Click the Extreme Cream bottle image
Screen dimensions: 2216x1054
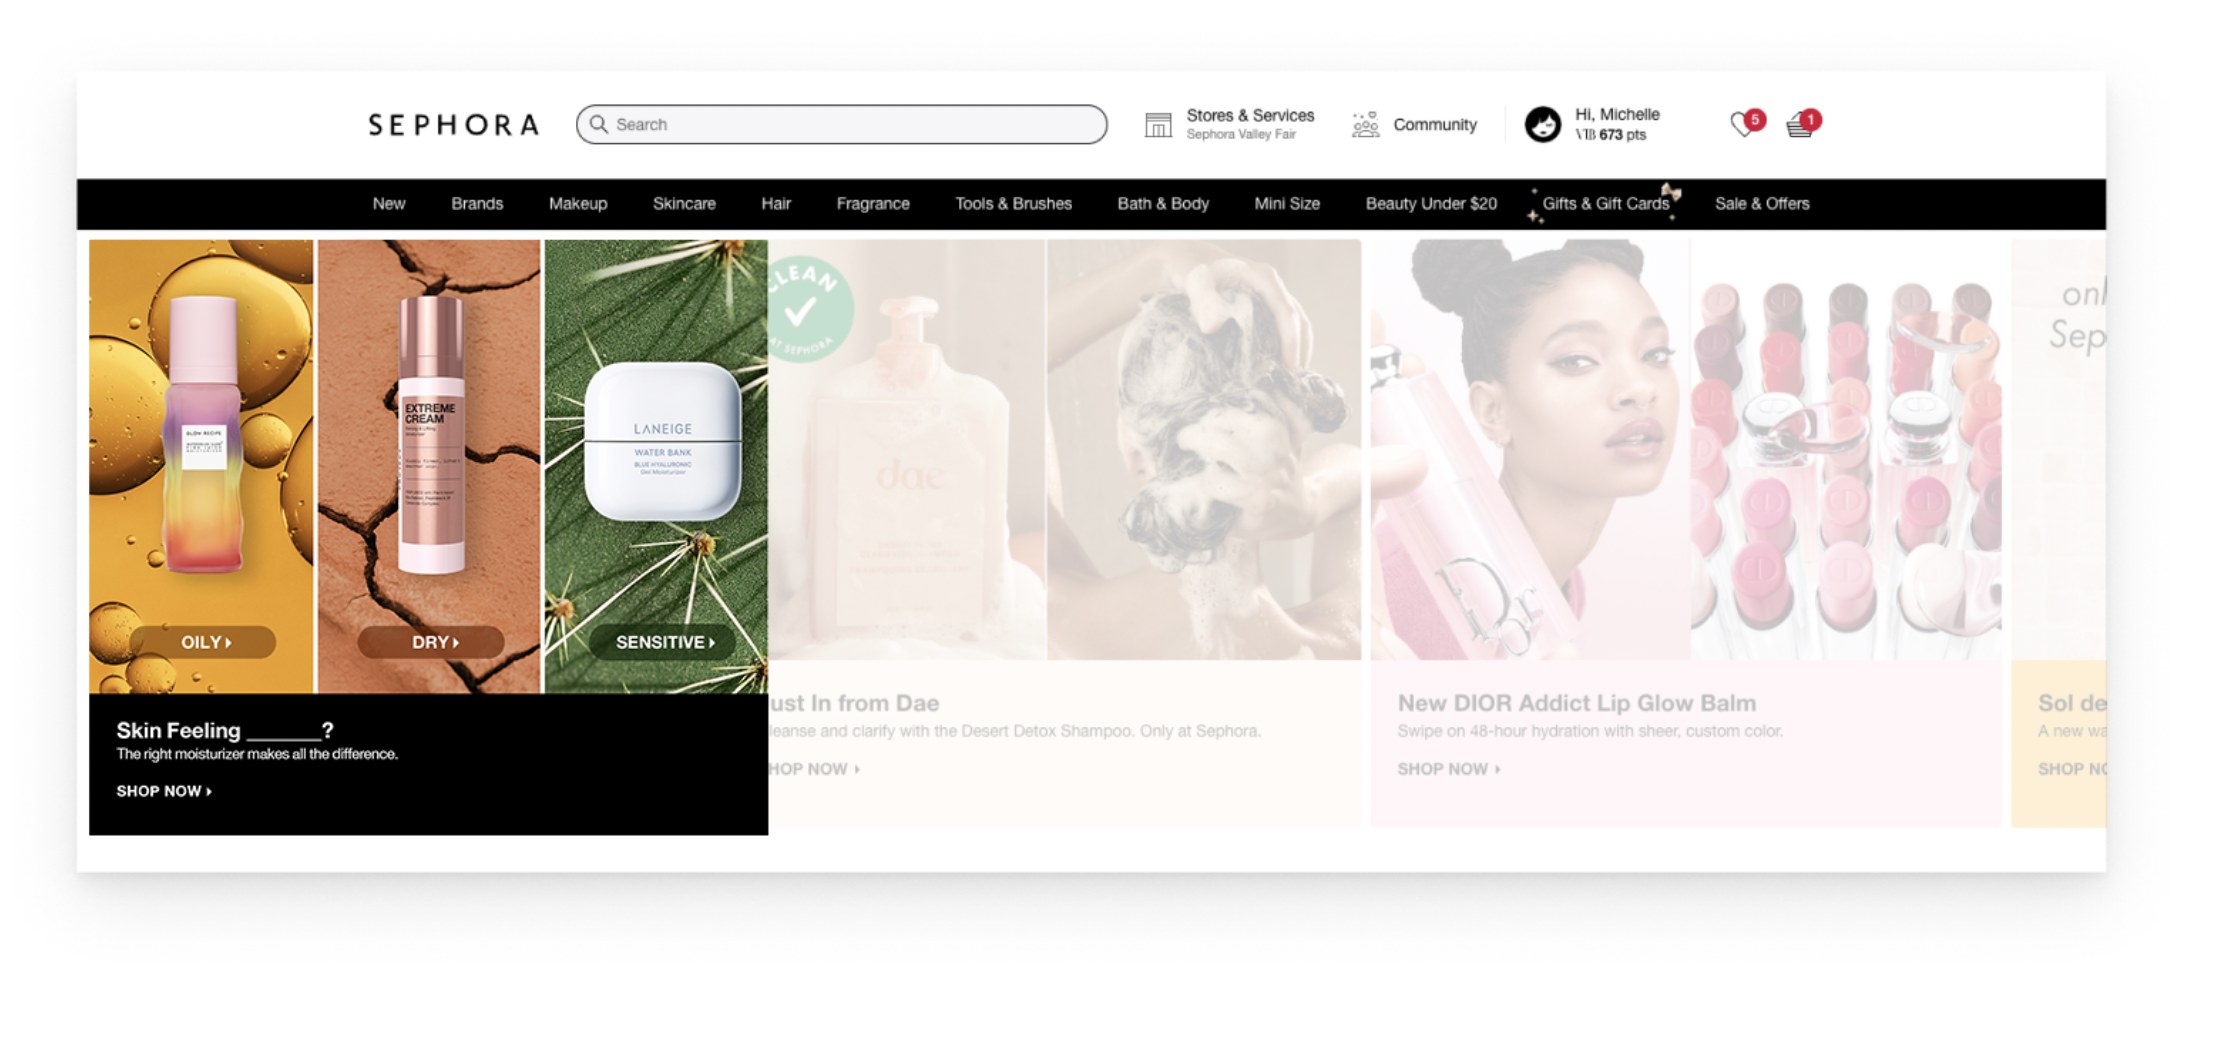(x=432, y=434)
